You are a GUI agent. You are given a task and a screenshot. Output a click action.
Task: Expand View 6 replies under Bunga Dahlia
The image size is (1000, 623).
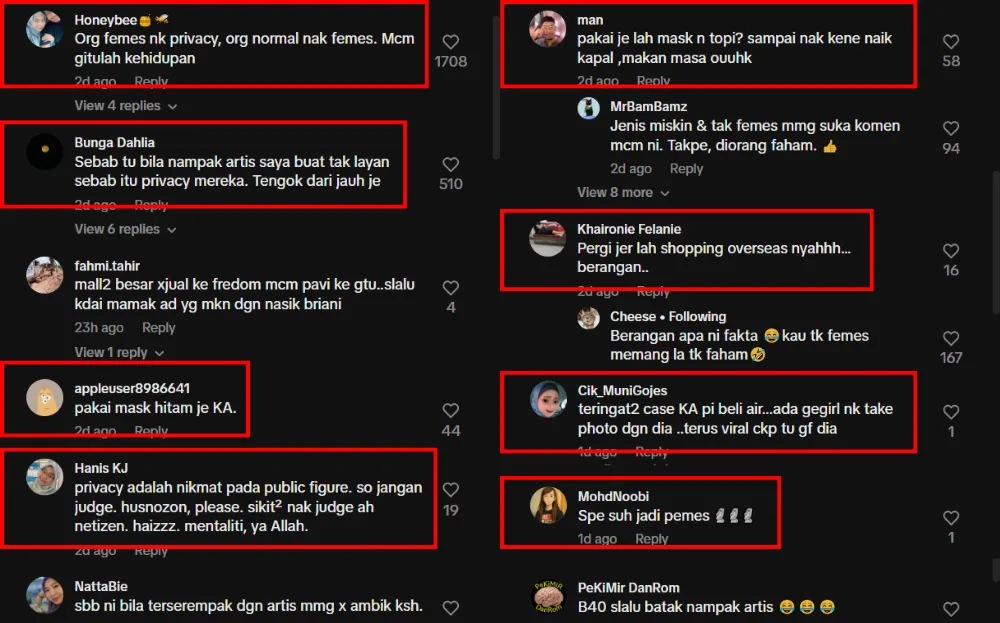126,229
